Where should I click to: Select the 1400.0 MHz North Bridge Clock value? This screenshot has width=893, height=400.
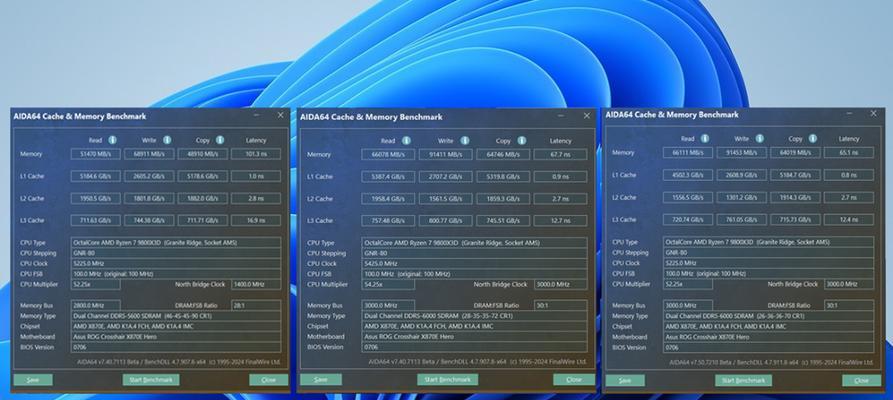point(256,284)
